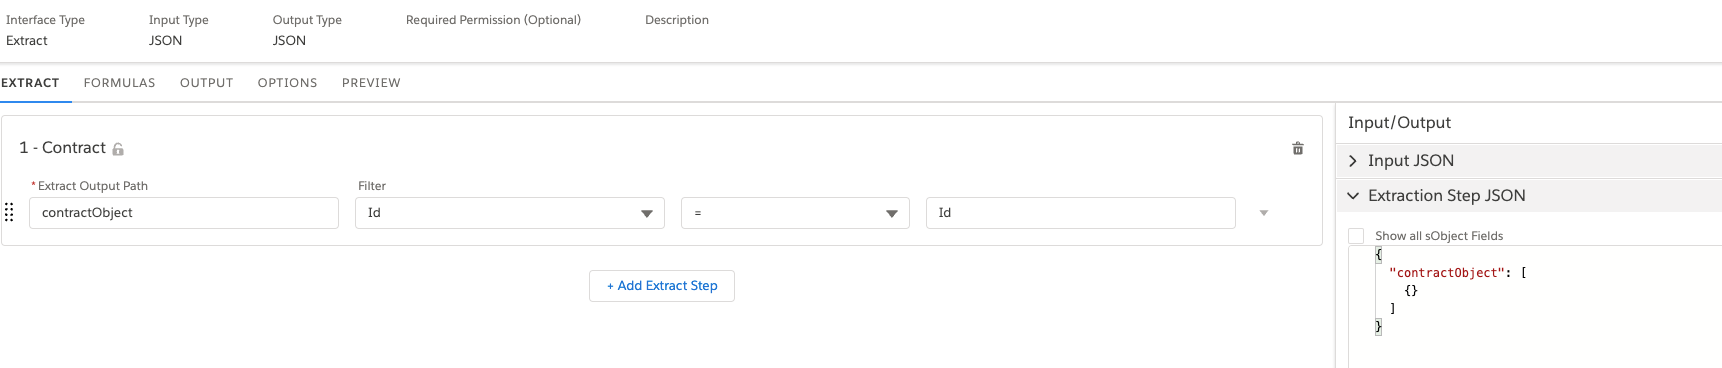Click the JSON fold marker at opening brace
The width and height of the screenshot is (1722, 368).
(1378, 255)
